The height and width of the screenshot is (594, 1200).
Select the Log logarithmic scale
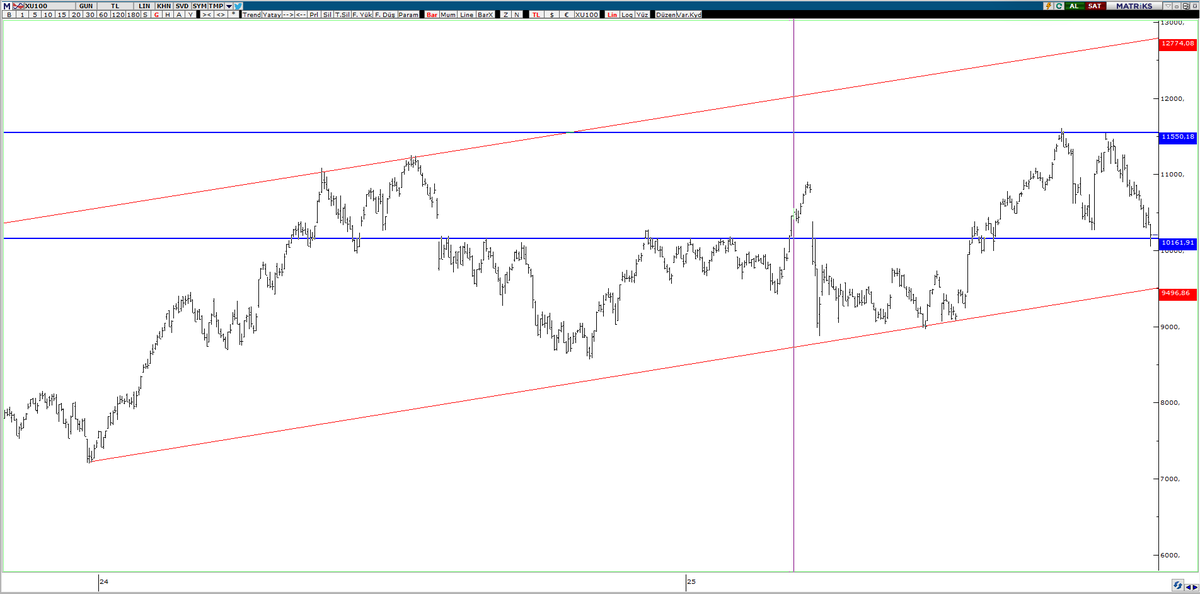(x=627, y=15)
